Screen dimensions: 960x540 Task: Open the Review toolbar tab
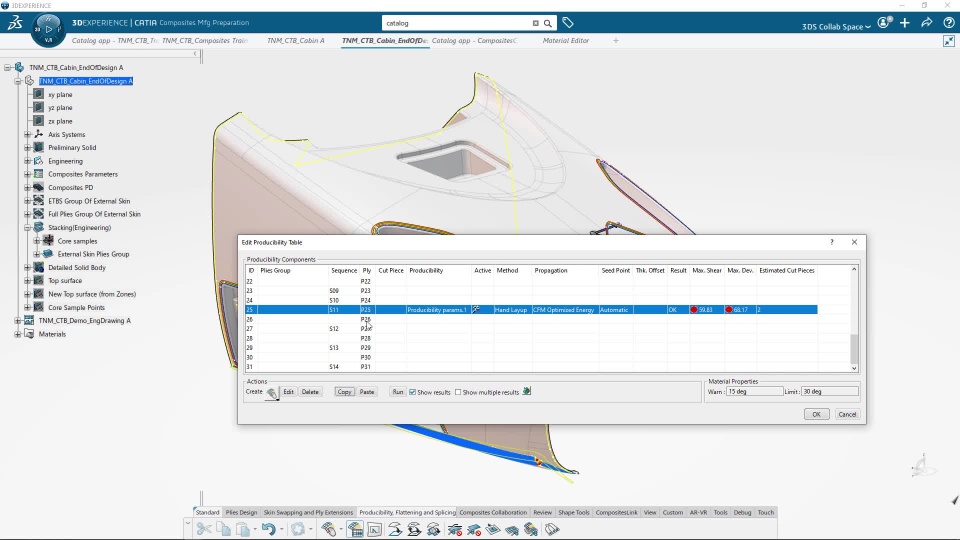542,512
